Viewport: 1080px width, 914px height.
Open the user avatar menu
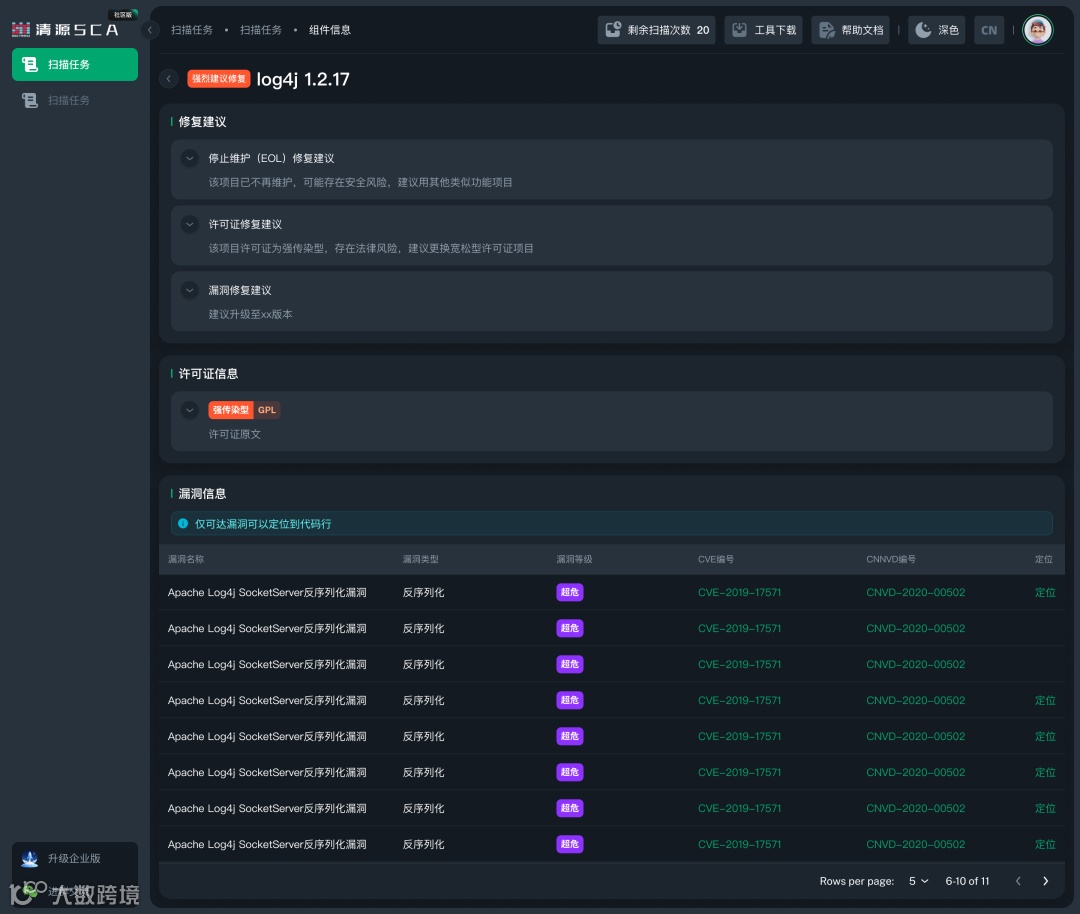coord(1037,30)
